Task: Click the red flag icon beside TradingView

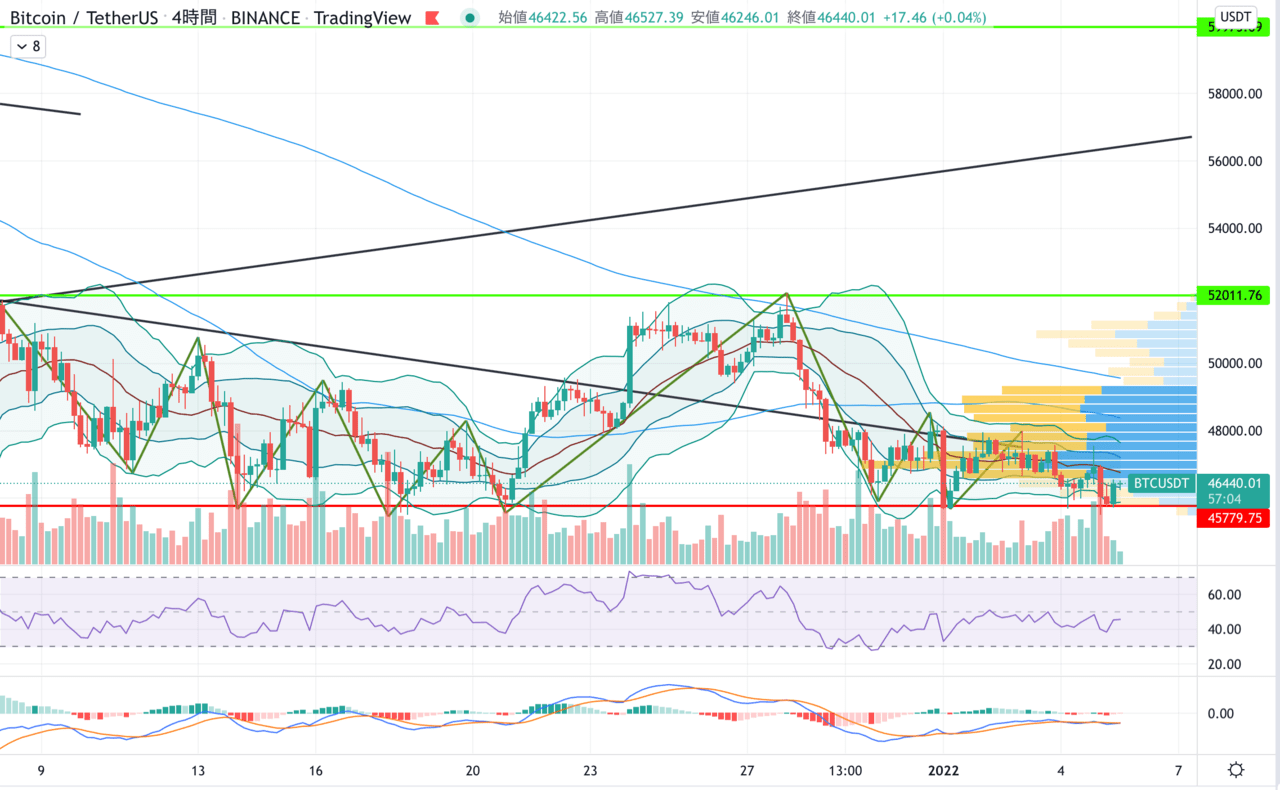Action: click(432, 18)
